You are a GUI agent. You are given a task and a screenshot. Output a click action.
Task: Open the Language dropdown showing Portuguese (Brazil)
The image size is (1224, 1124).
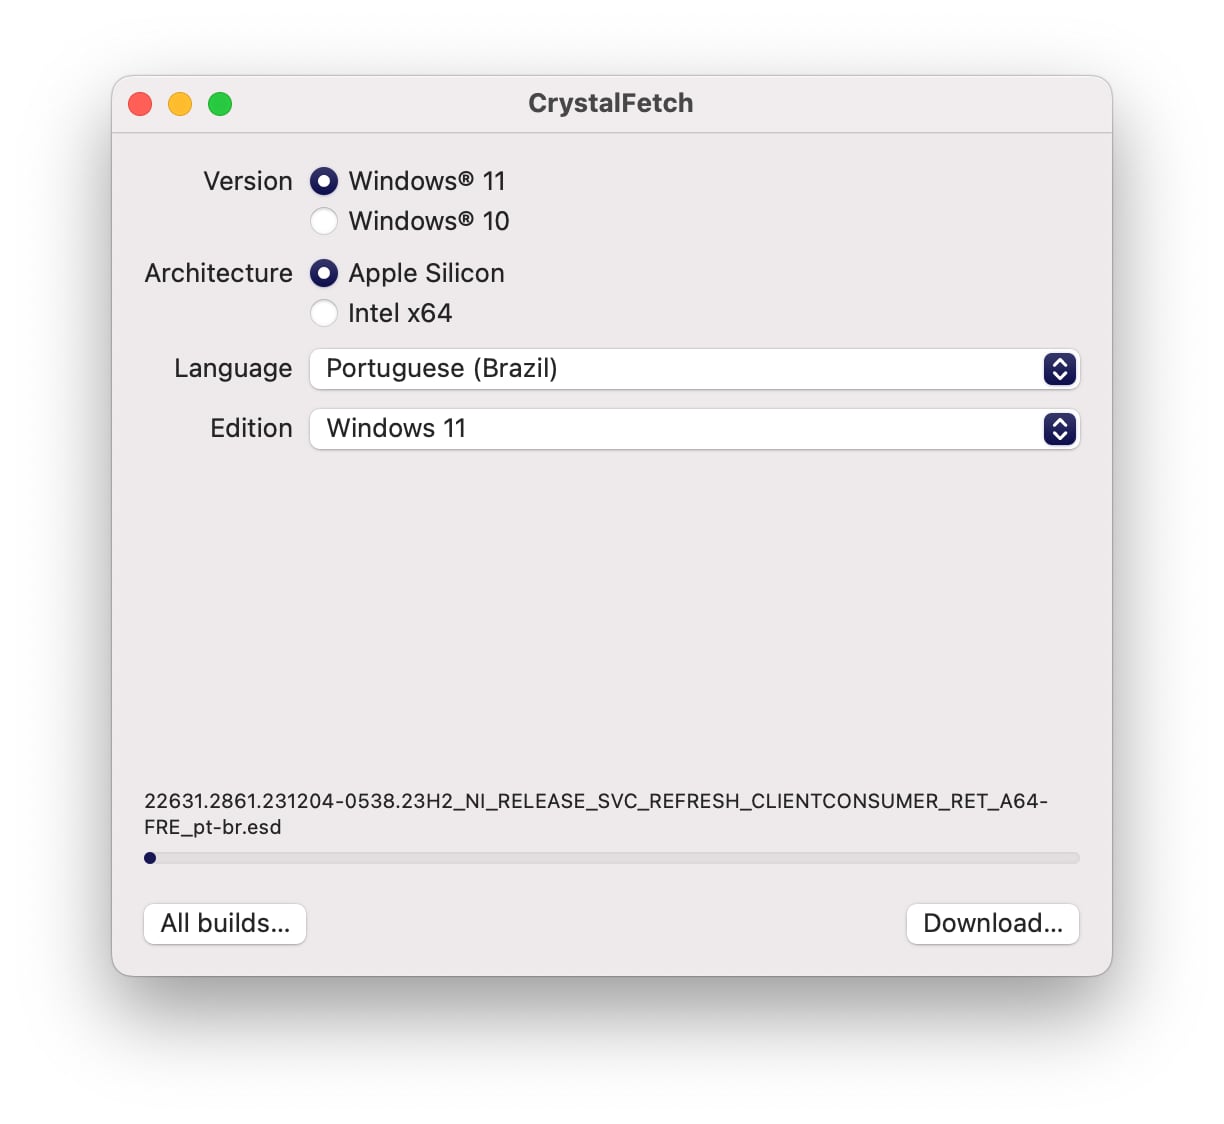tap(680, 369)
